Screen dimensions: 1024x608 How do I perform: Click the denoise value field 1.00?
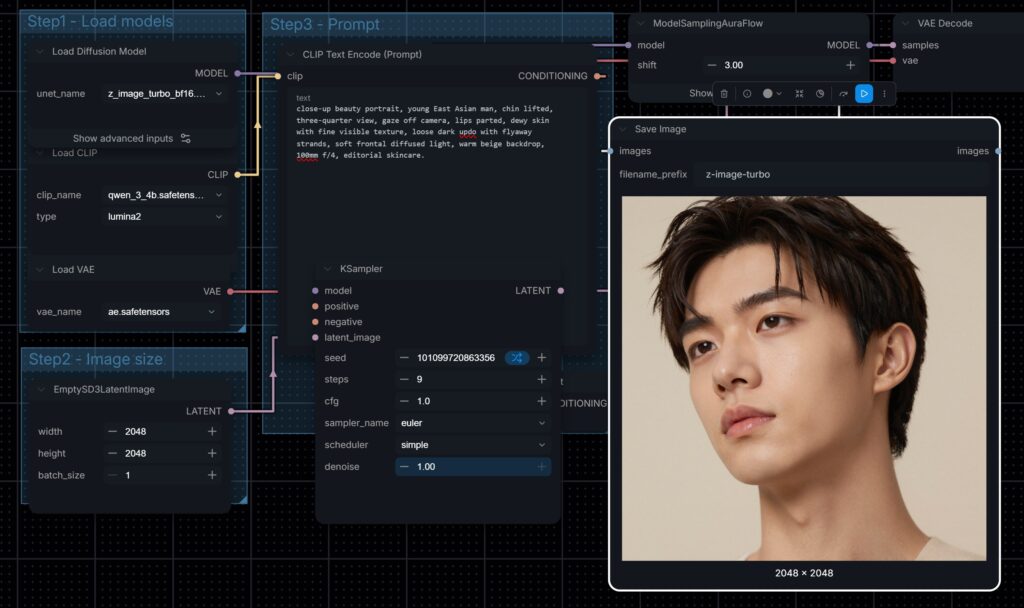(x=473, y=467)
